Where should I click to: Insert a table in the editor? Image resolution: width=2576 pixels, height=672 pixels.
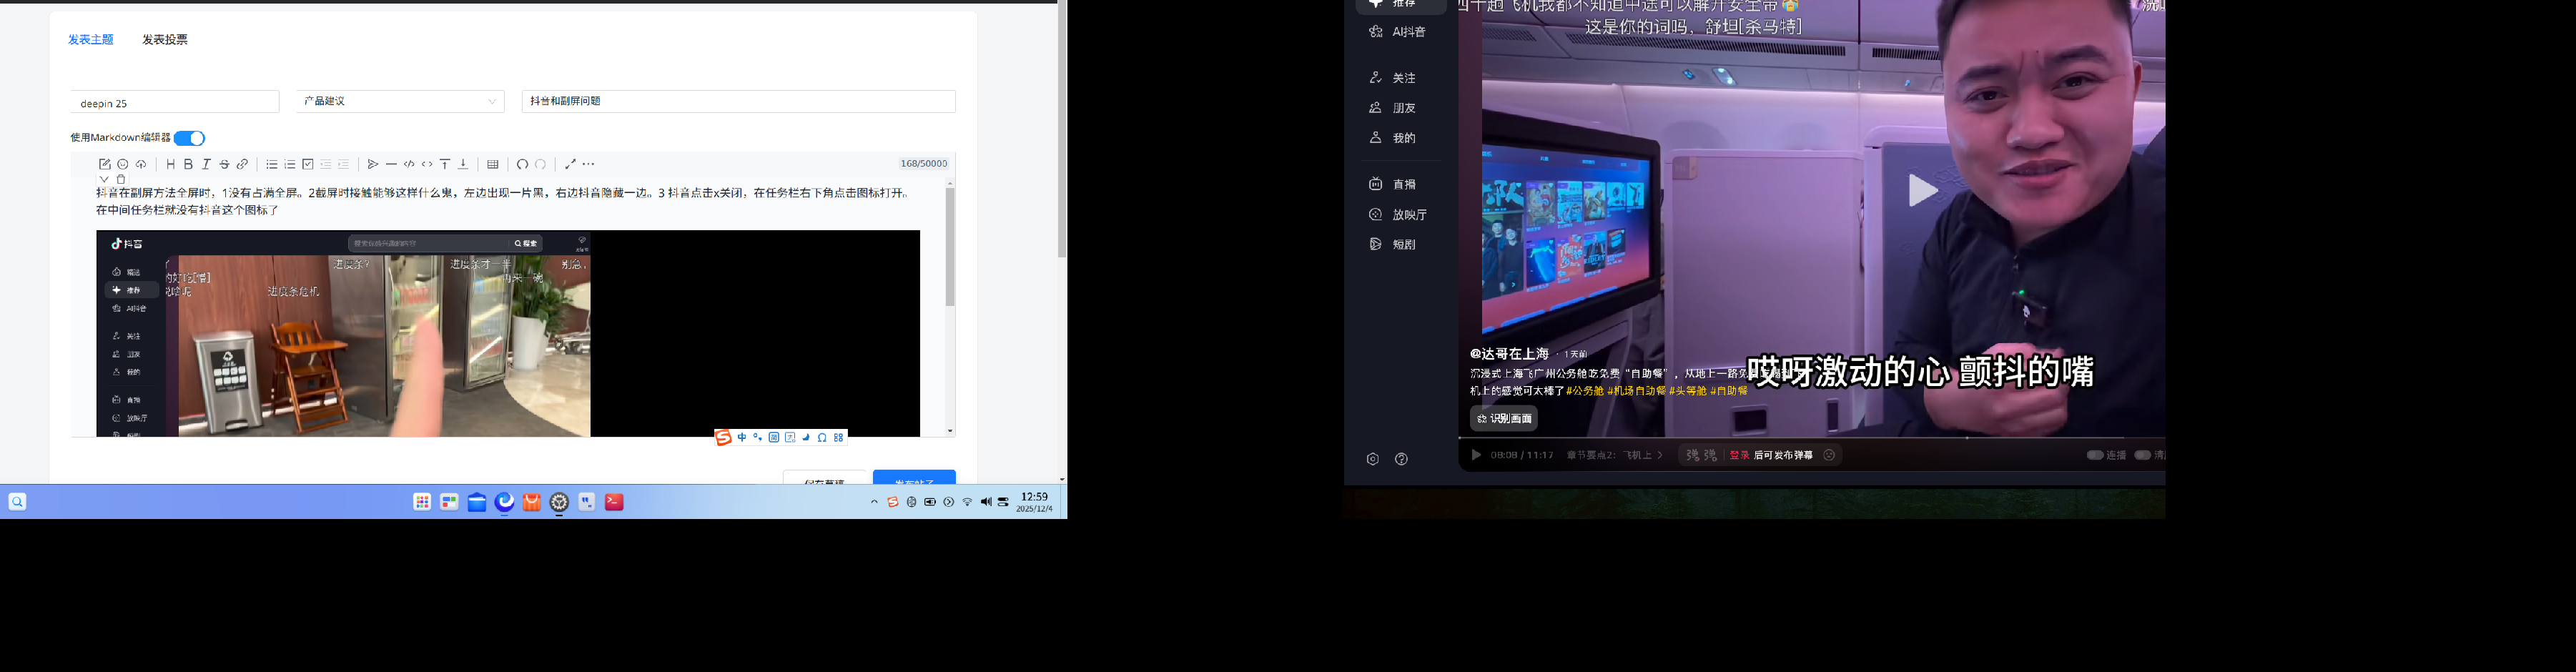[493, 164]
